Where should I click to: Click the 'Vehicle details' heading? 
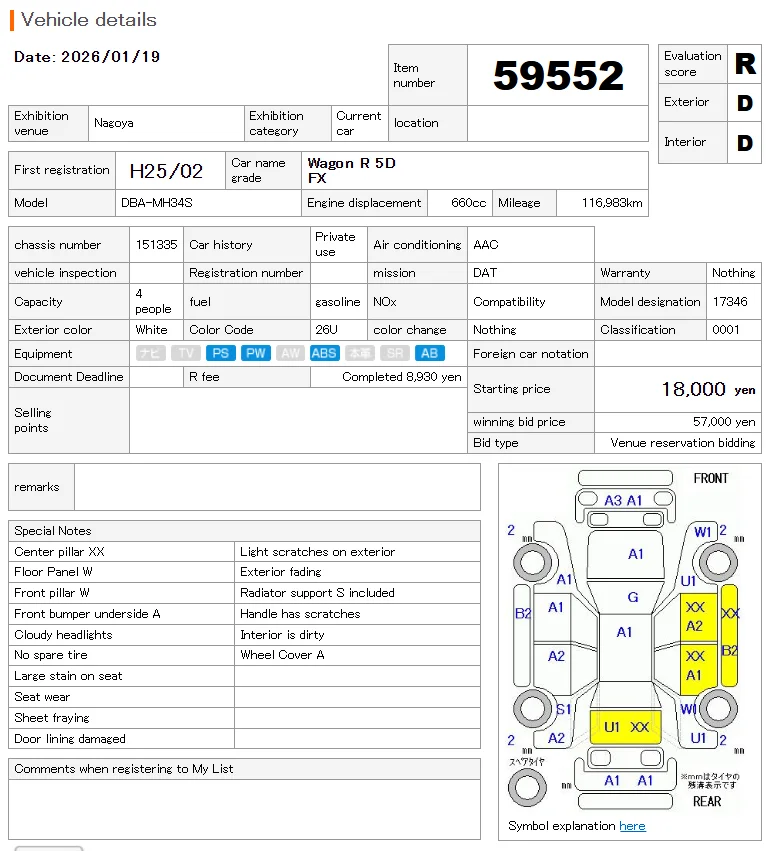[88, 20]
